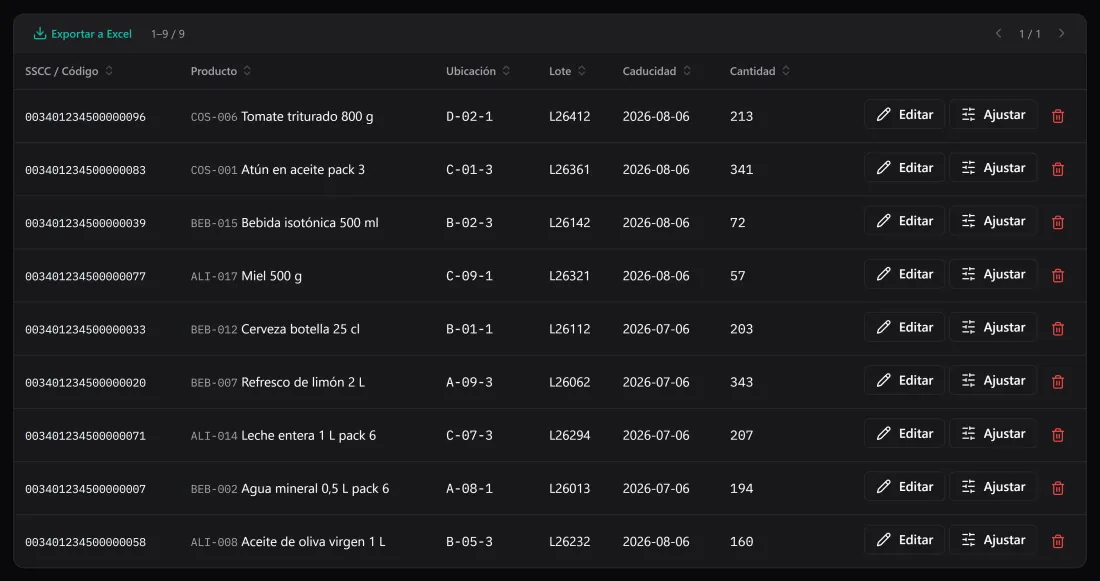Sort by the Caducidad column
Screen dimensions: 1100x581
click(x=656, y=71)
